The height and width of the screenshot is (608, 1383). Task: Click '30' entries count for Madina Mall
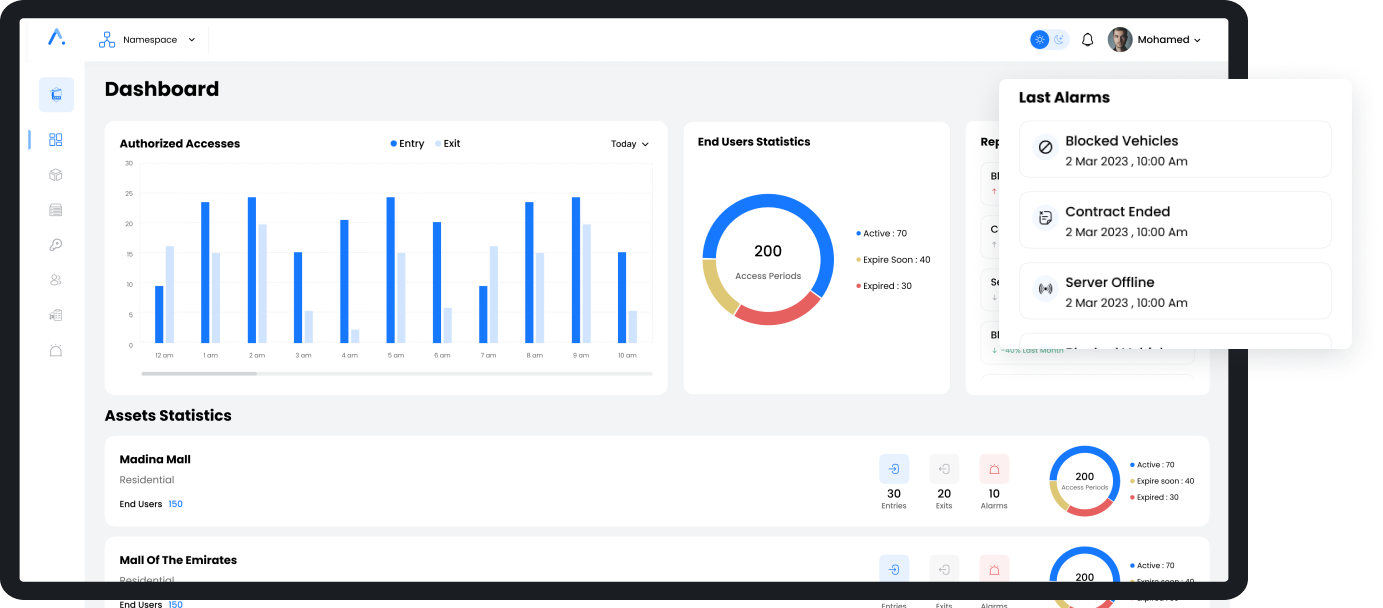coord(894,494)
